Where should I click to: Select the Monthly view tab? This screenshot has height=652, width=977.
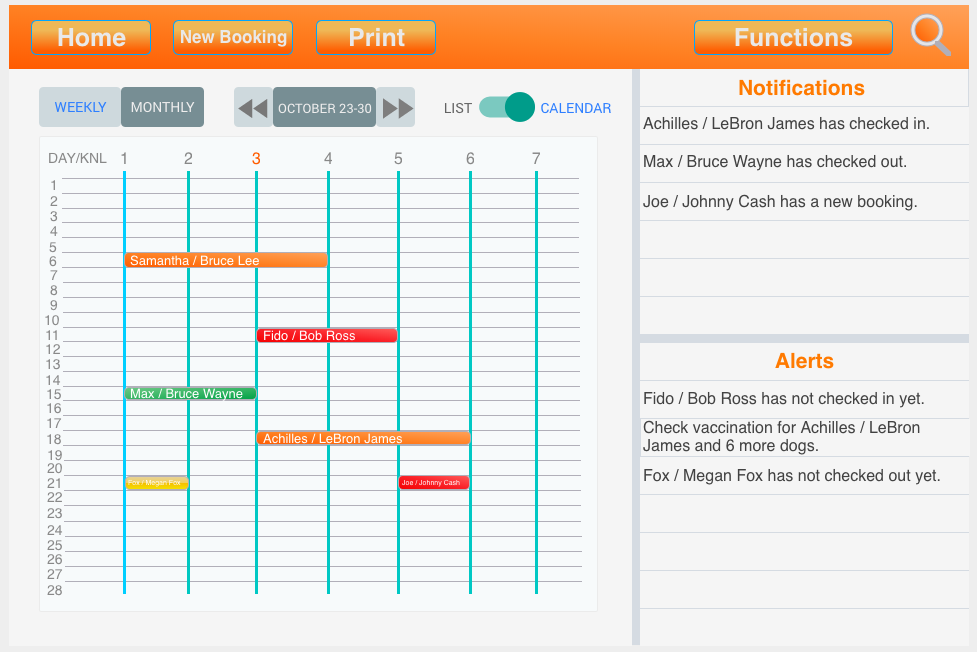point(162,107)
